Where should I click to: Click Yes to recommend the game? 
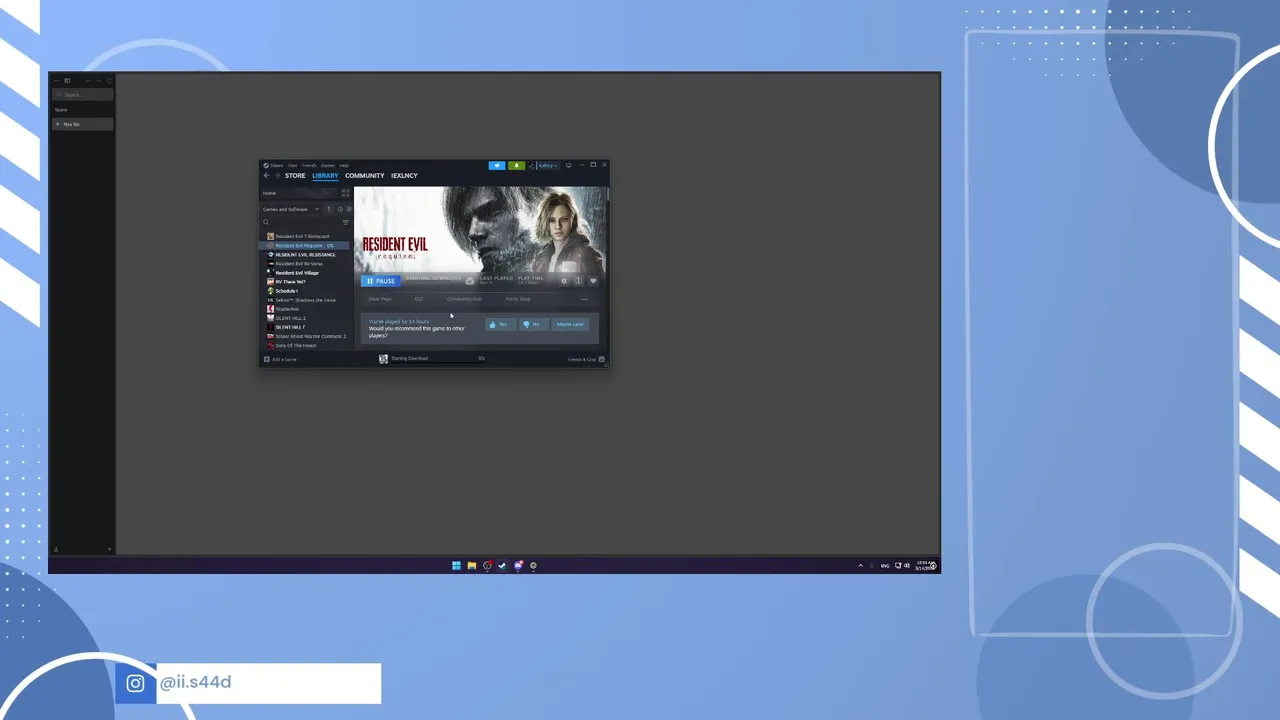coord(501,324)
